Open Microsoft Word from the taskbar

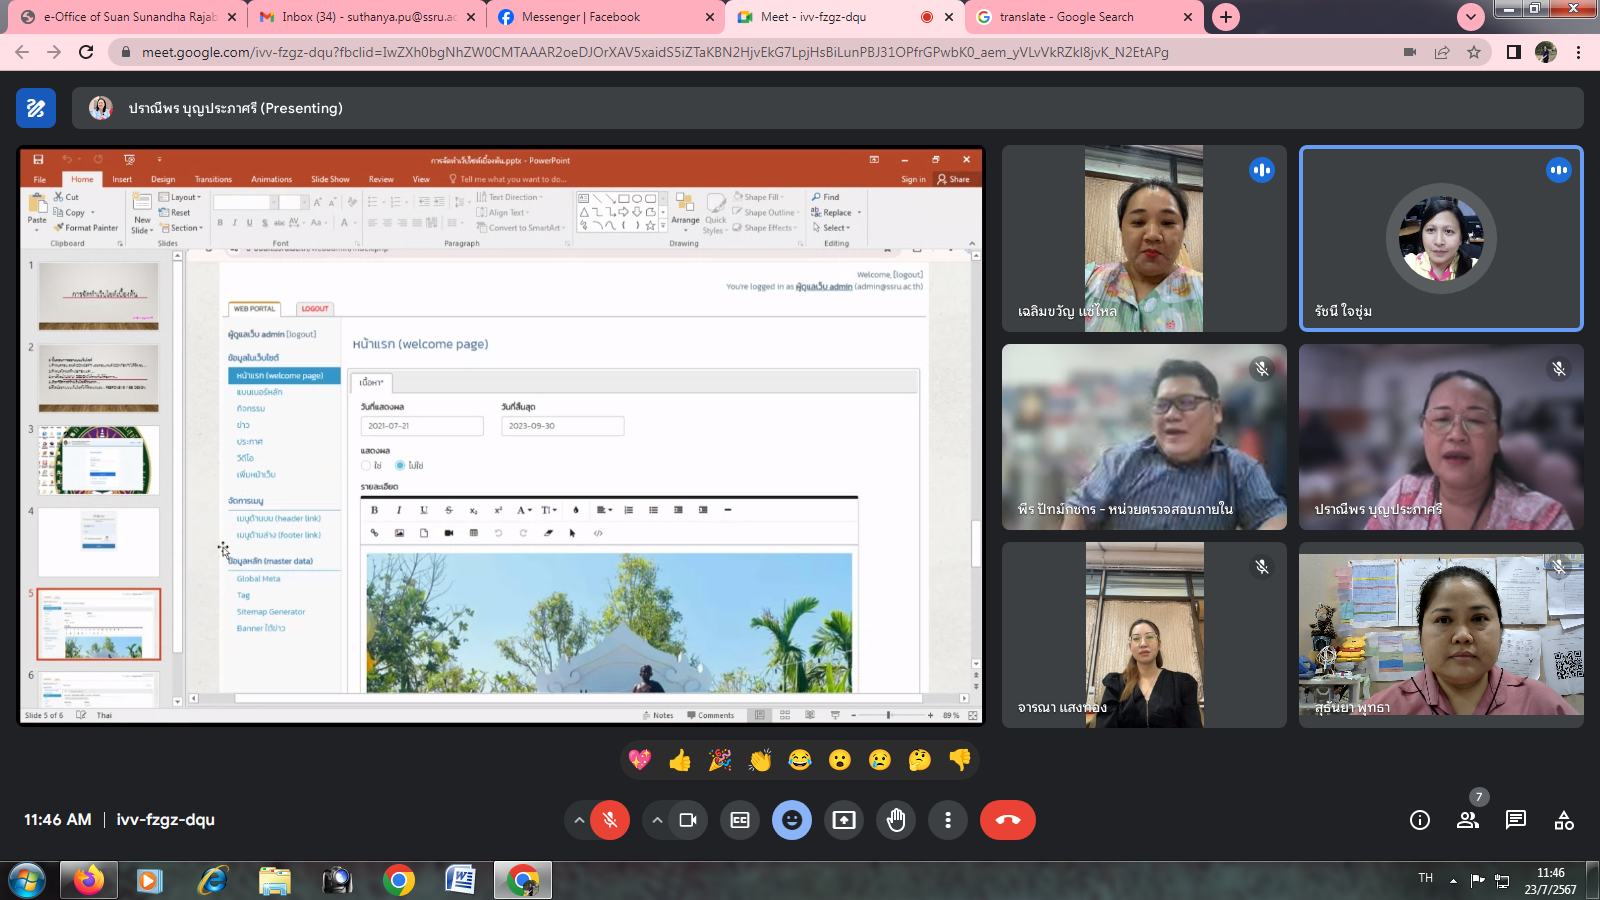(460, 880)
